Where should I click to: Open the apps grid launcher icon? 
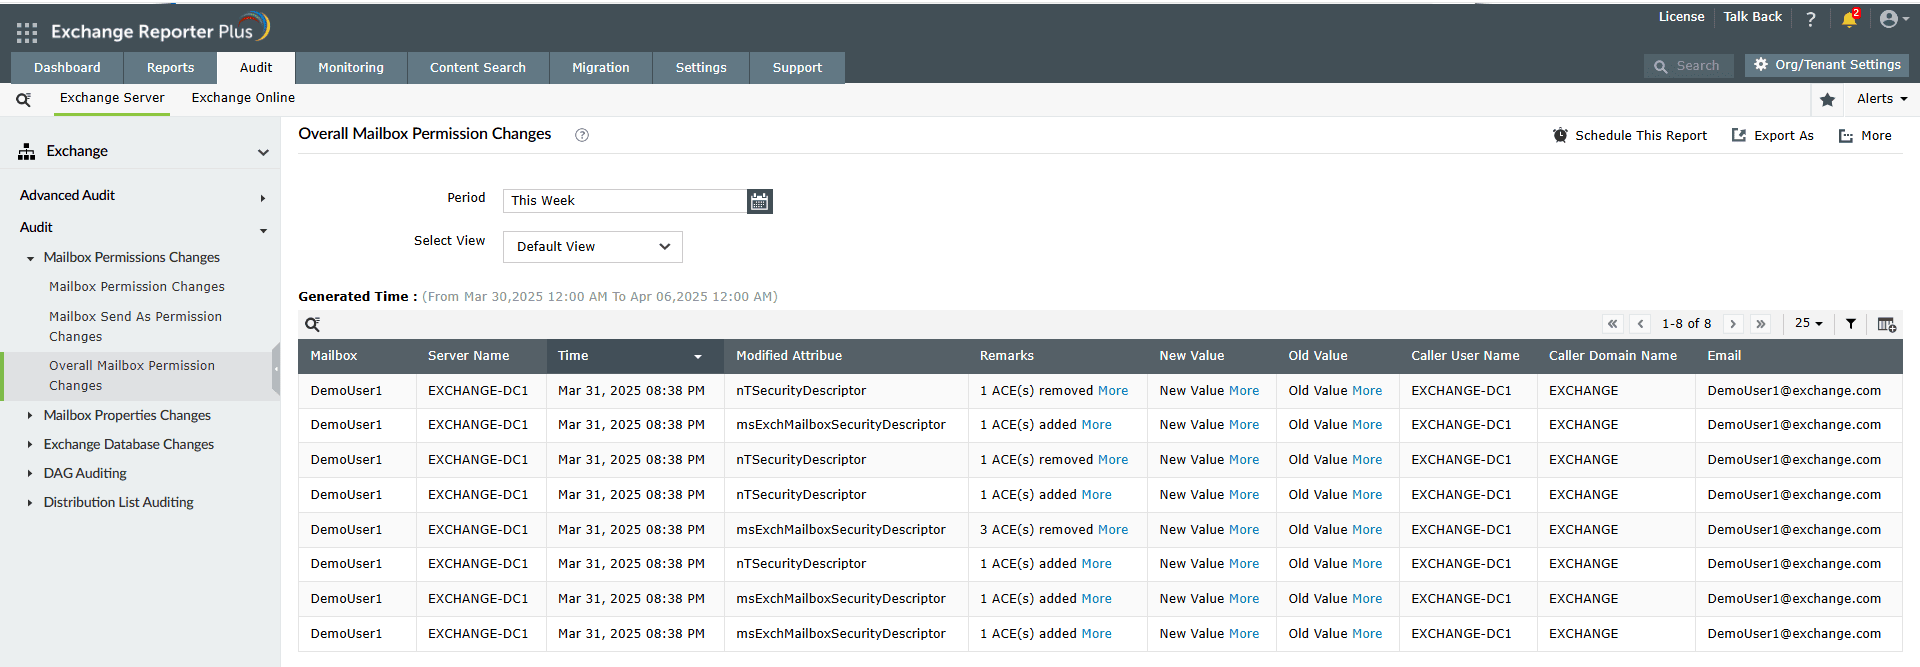pos(27,33)
